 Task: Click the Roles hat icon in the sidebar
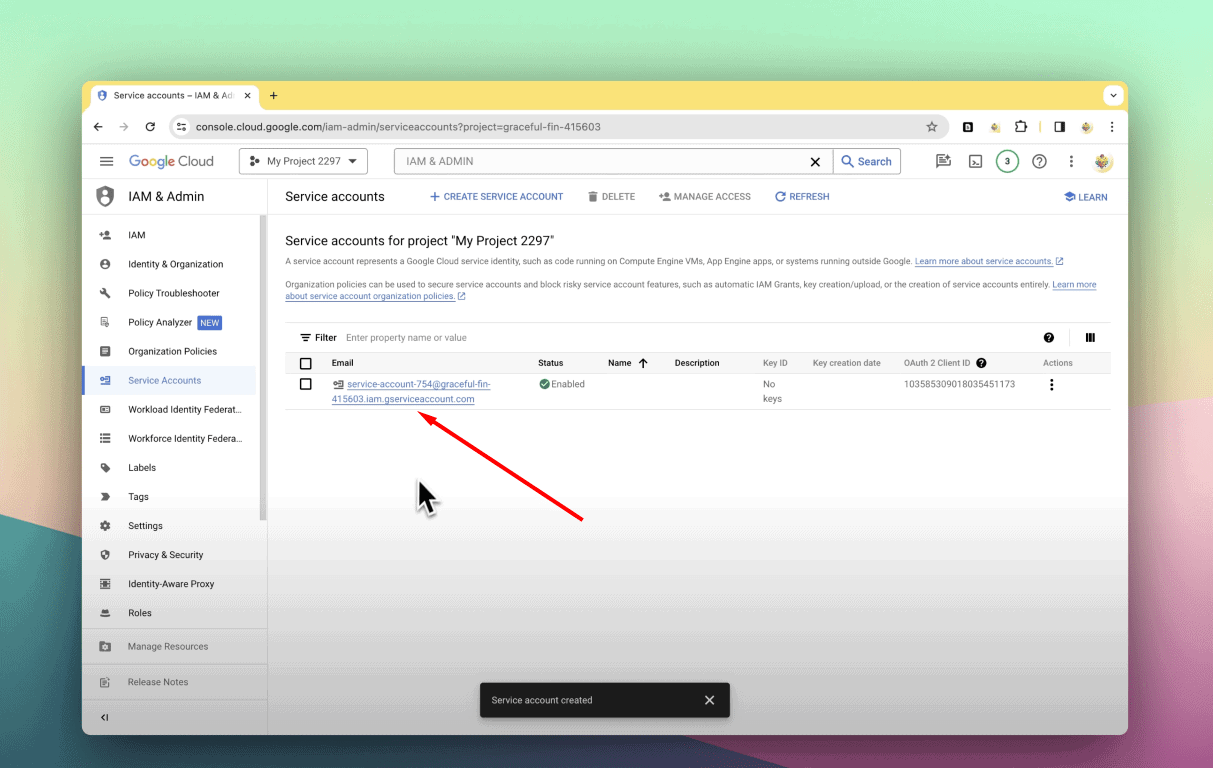coord(105,612)
